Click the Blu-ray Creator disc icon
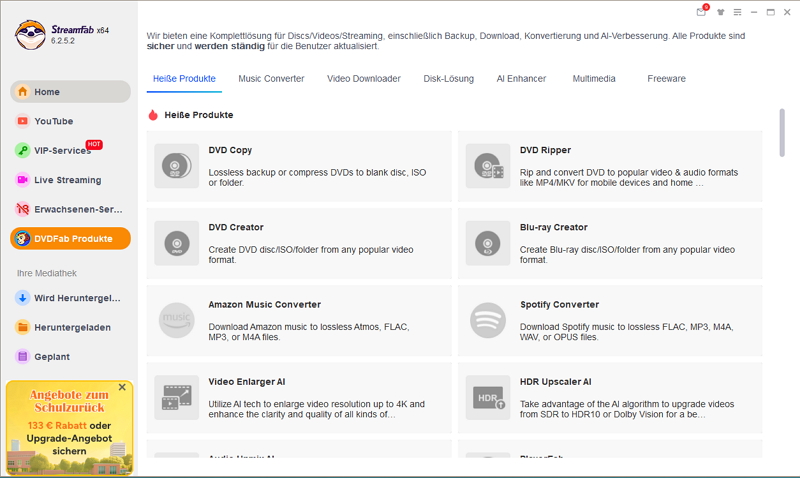This screenshot has height=478, width=800. 488,243
